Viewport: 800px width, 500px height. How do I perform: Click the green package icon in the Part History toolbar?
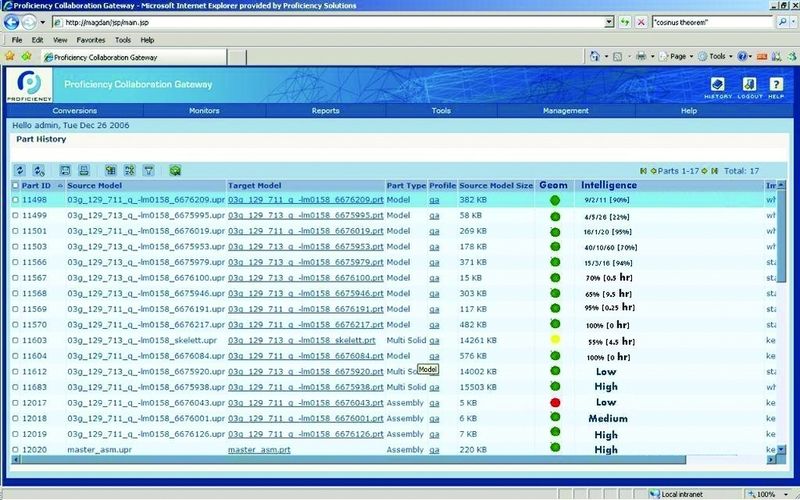pos(176,170)
